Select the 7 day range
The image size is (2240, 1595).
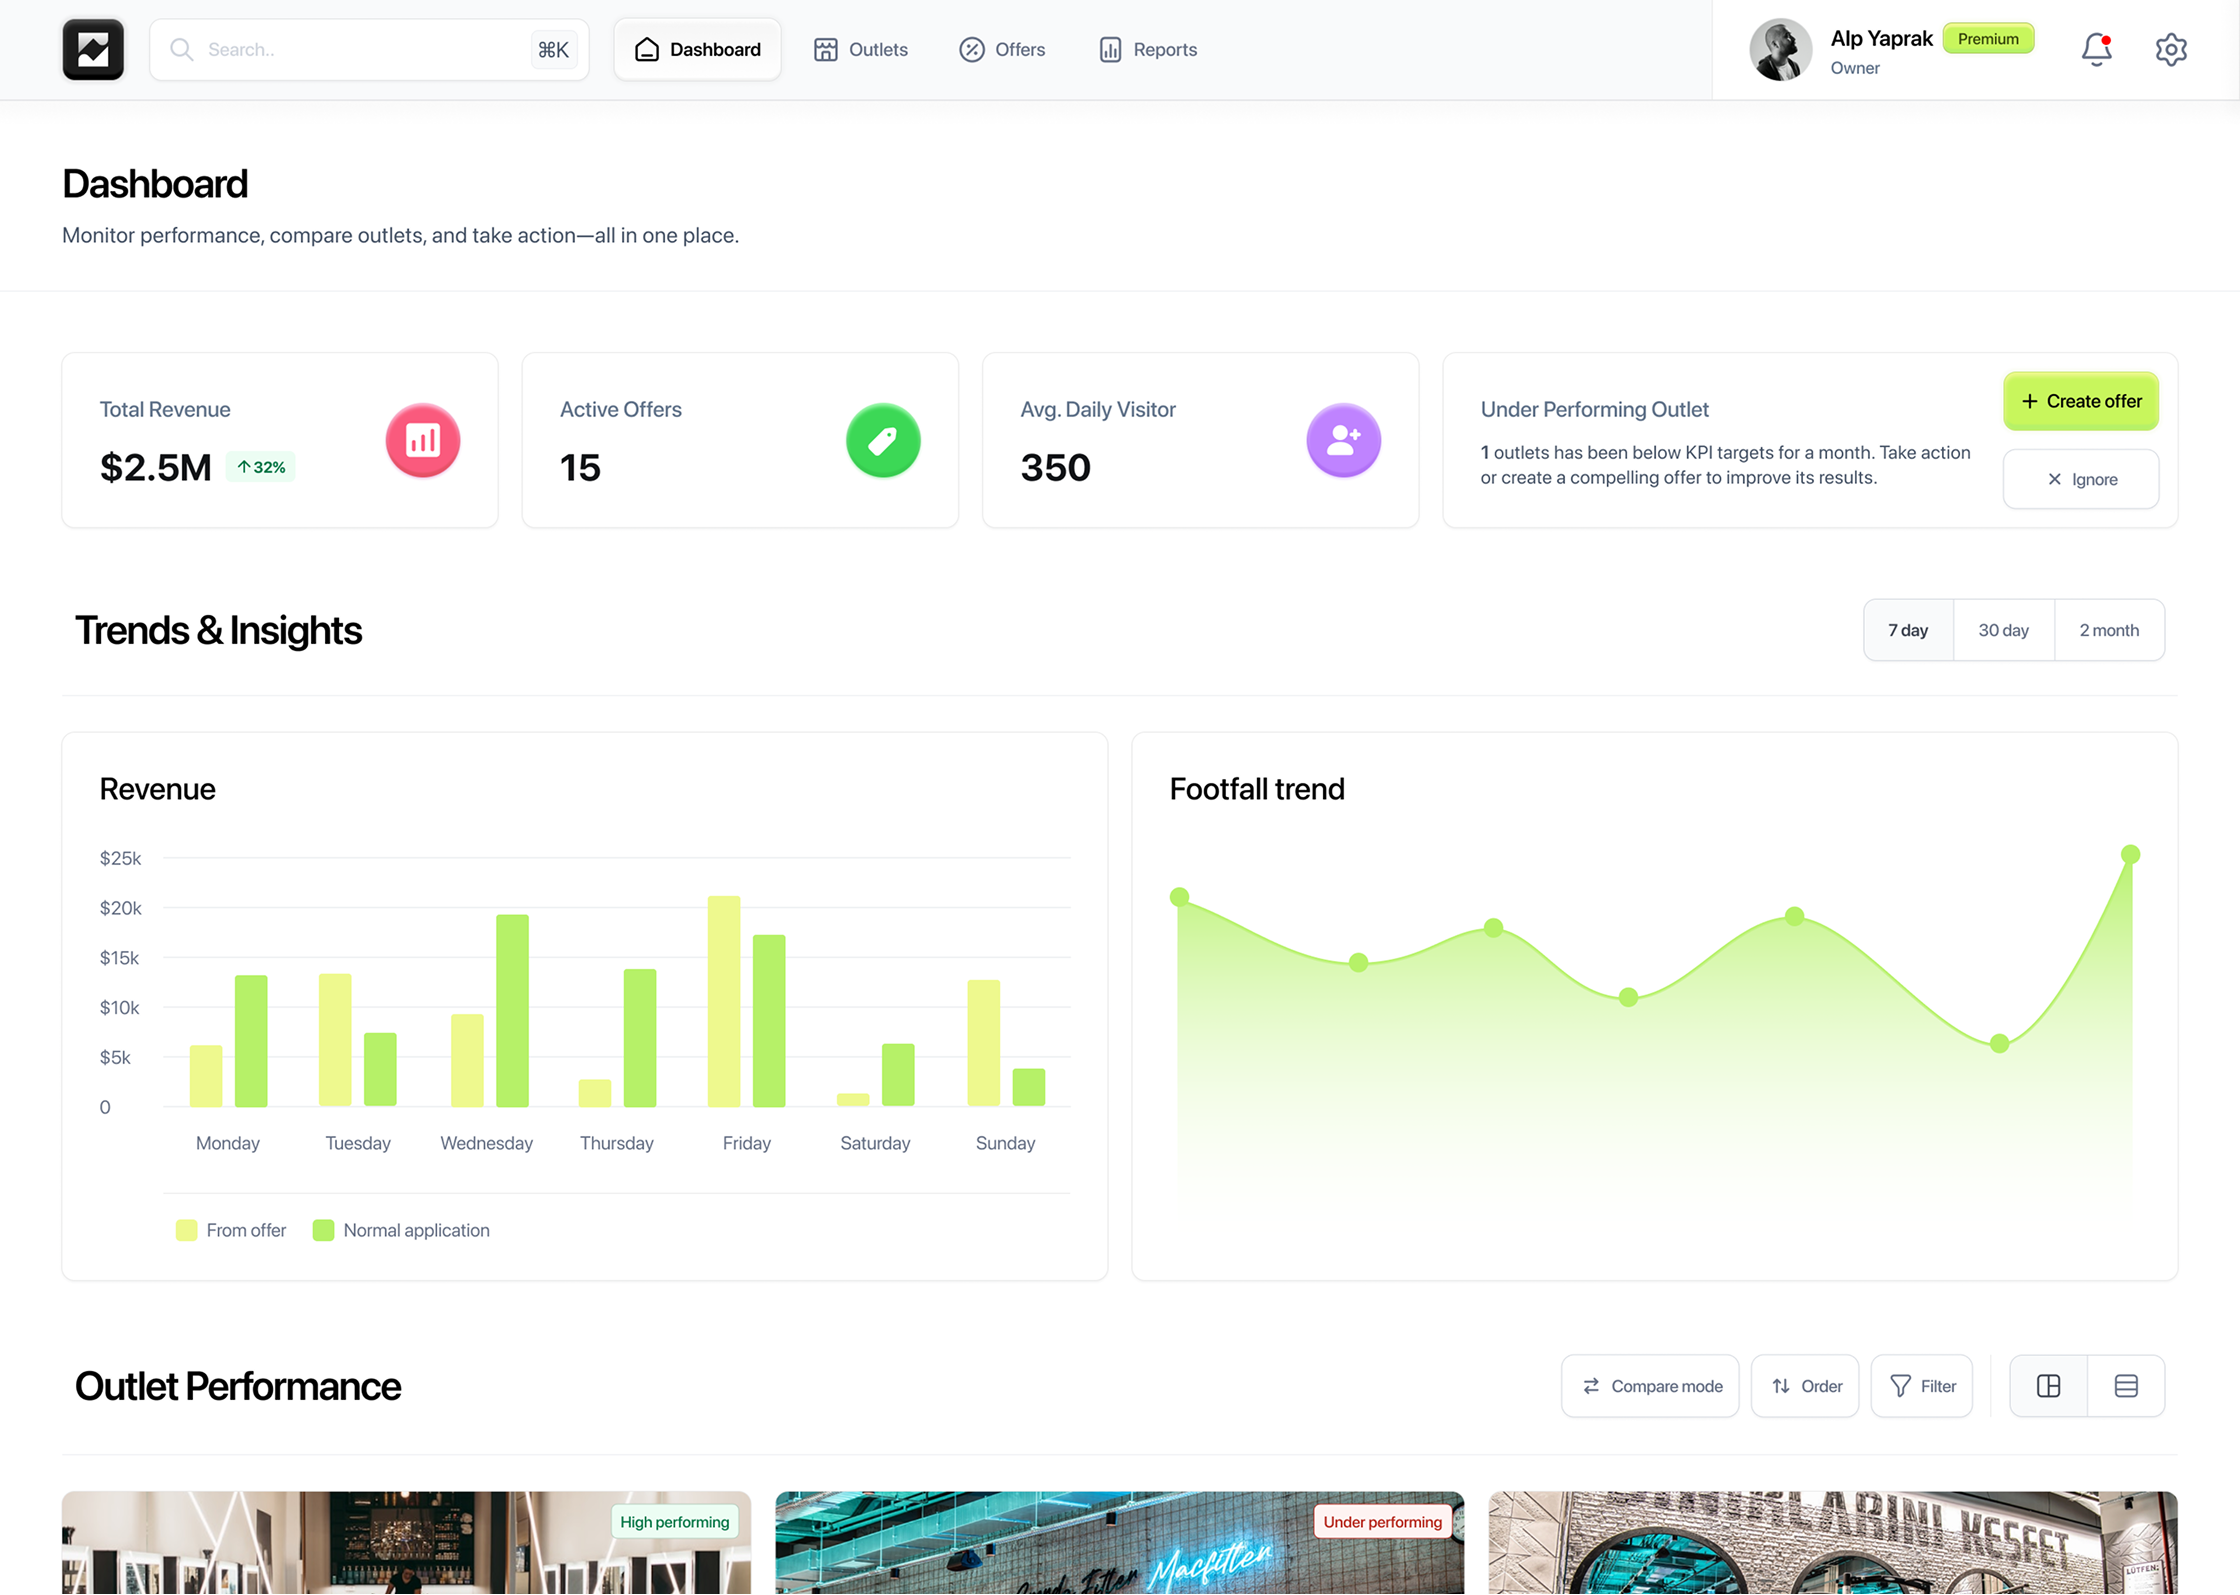[x=1907, y=630]
